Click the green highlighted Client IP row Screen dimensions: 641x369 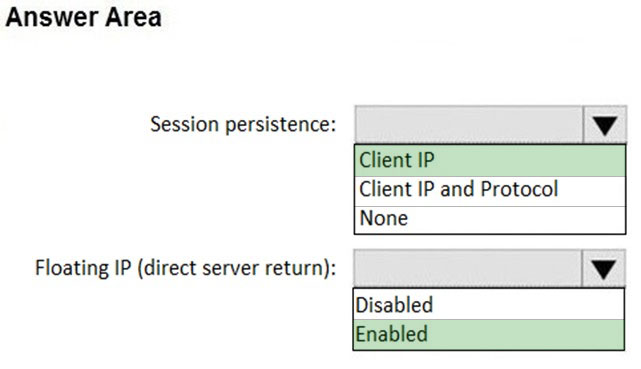(x=490, y=161)
